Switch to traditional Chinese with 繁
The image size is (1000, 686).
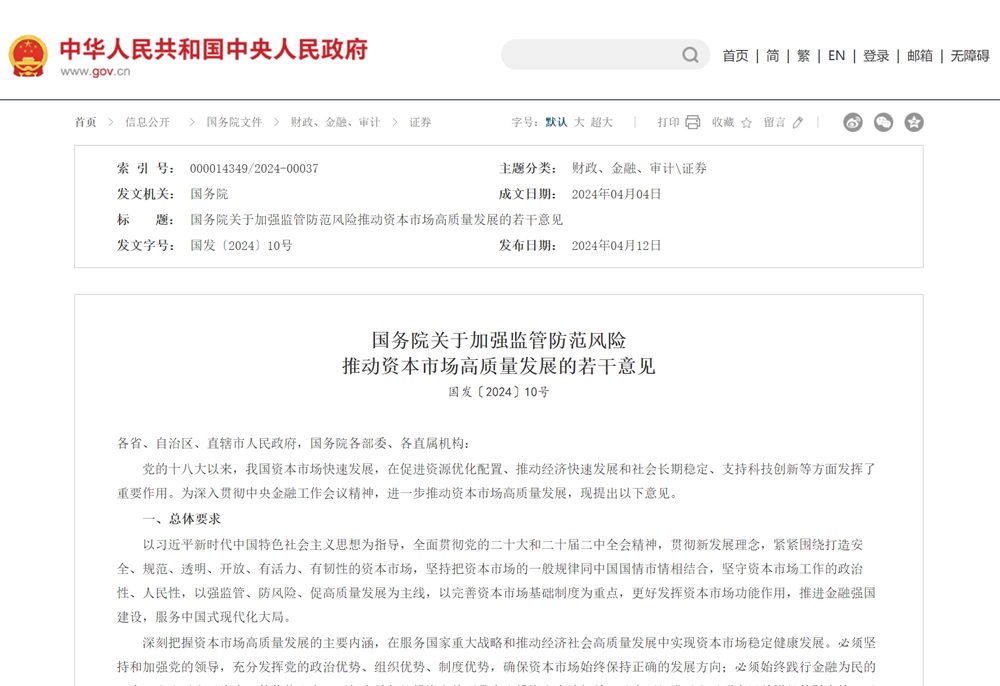(803, 56)
